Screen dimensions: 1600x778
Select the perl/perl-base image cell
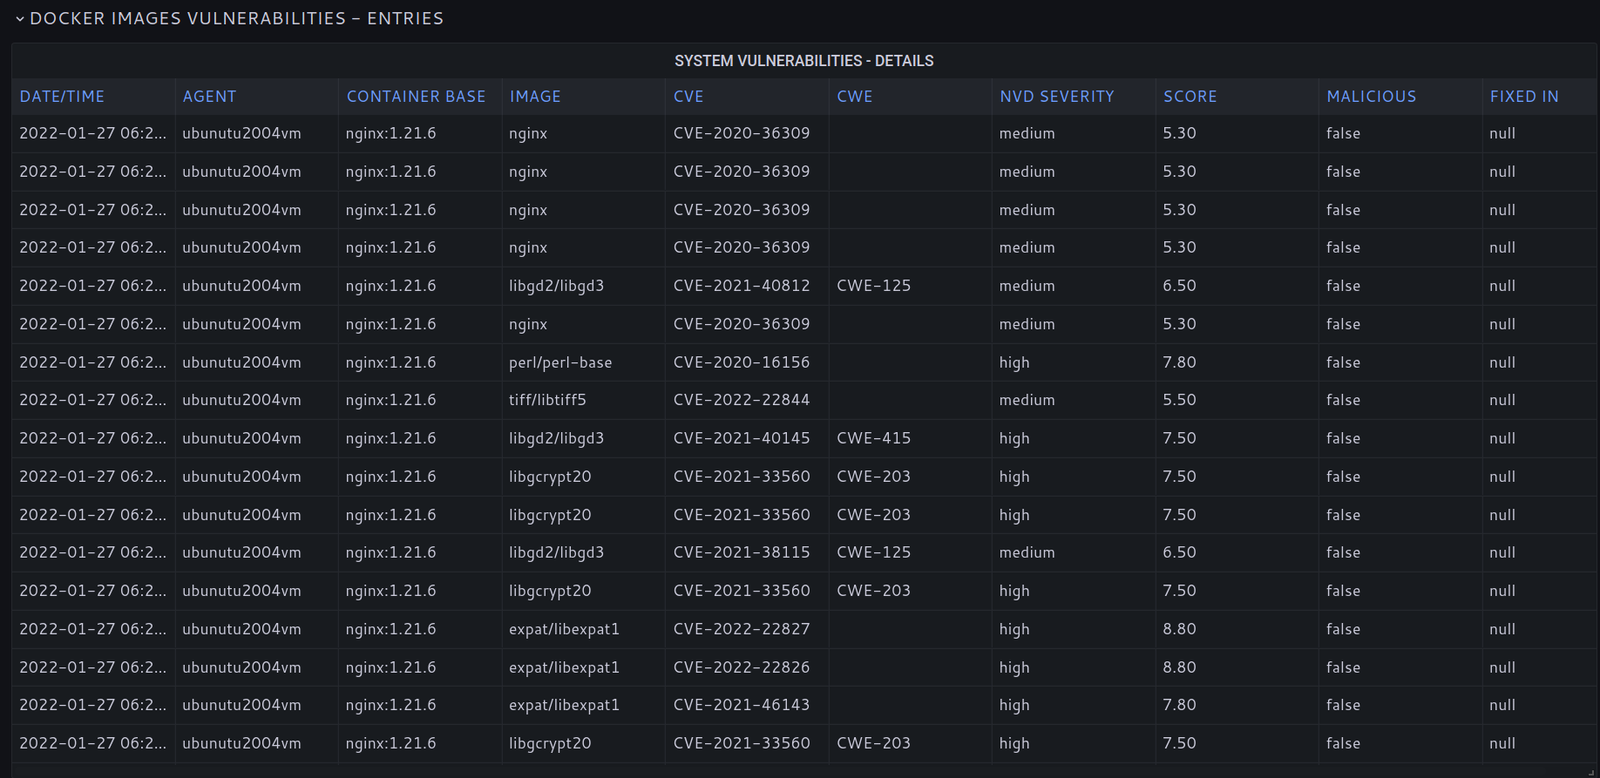point(560,362)
